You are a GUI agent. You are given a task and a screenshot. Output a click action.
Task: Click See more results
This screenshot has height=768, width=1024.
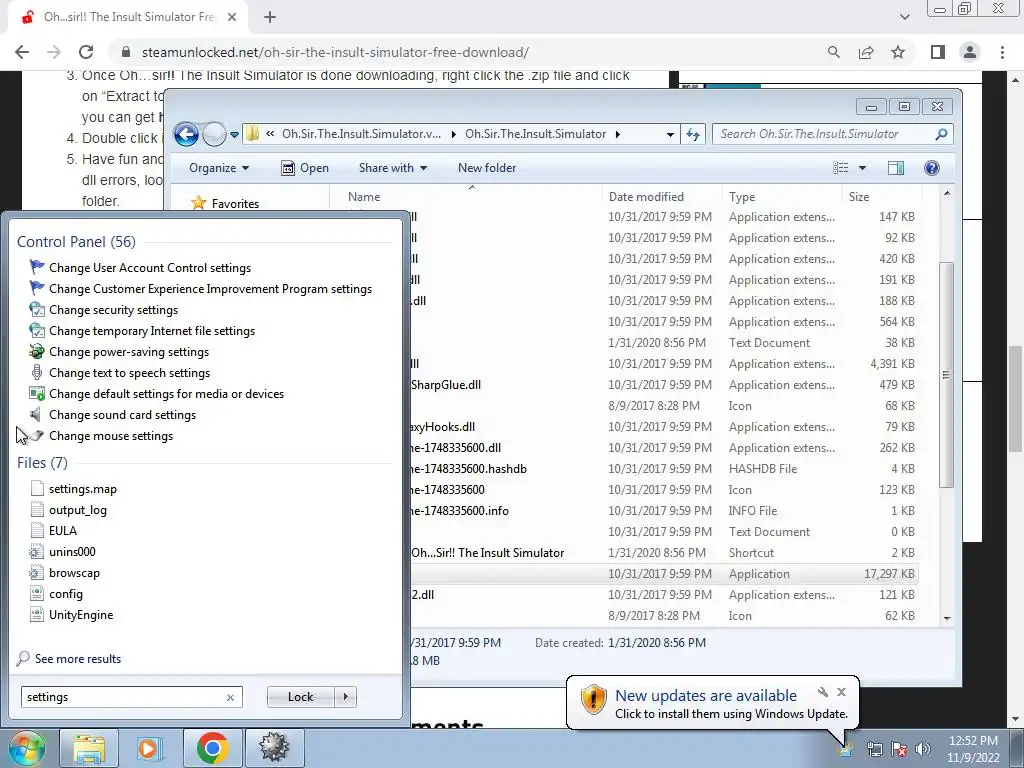tap(78, 659)
